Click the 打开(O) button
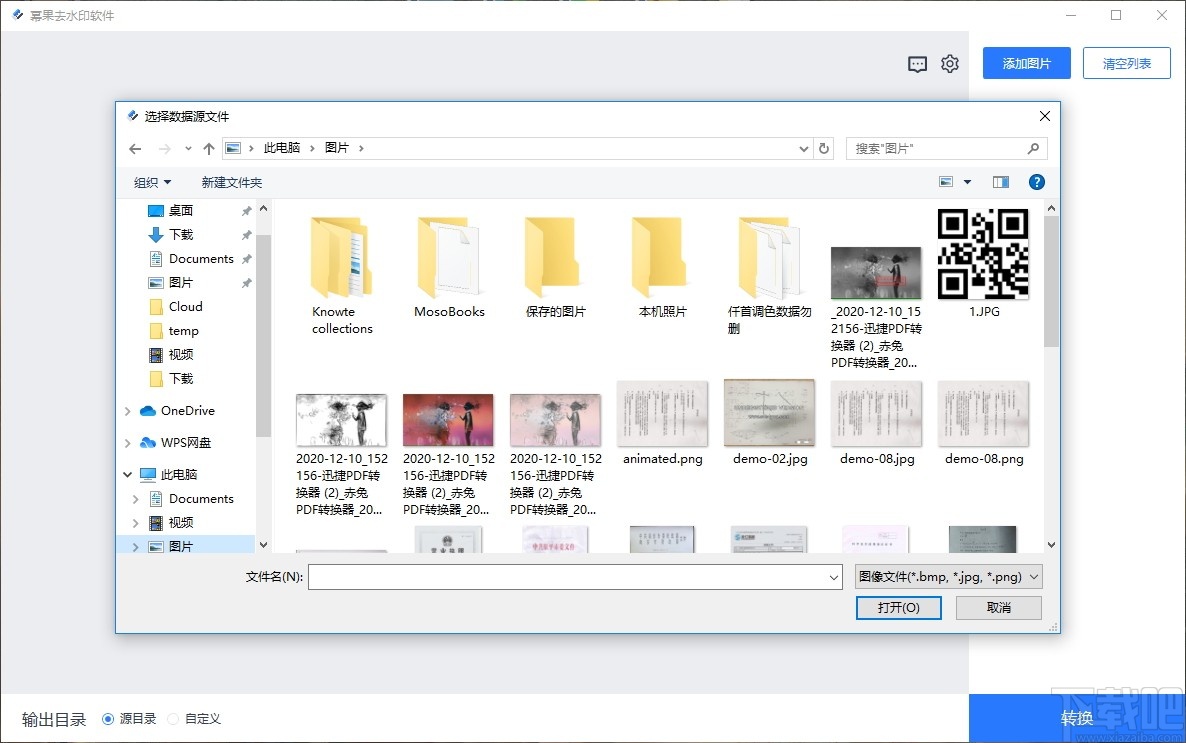This screenshot has height=743, width=1186. pos(899,608)
